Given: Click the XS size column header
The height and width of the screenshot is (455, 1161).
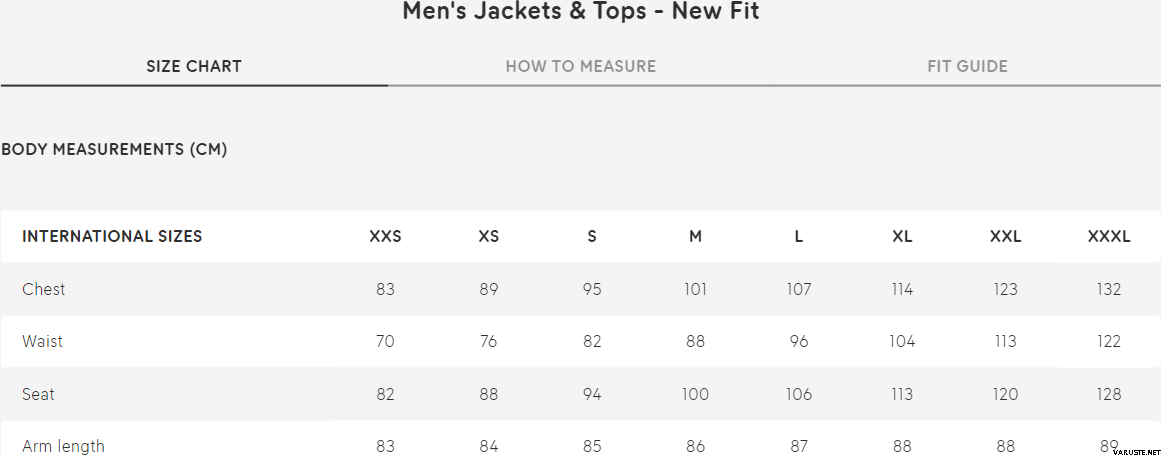Looking at the screenshot, I should click(489, 237).
